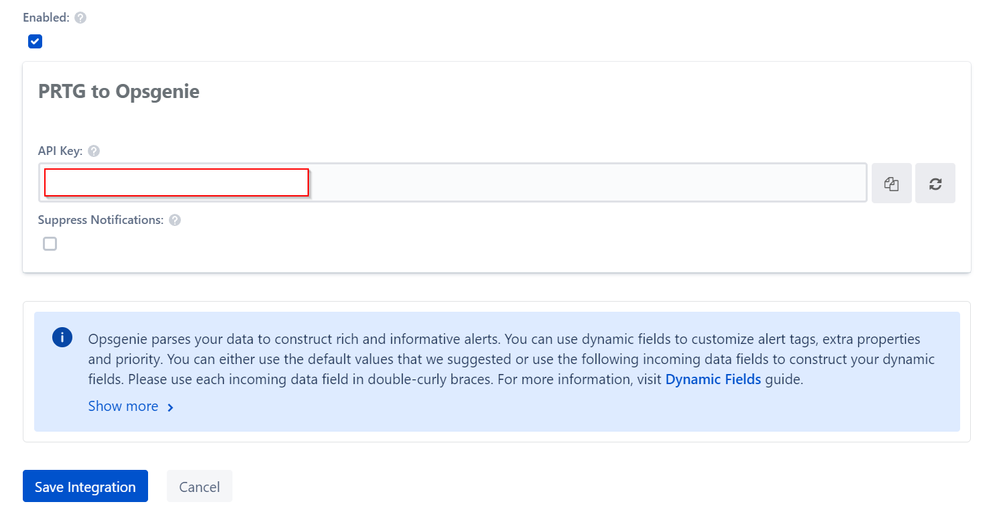Cancel the integration changes

tap(199, 486)
